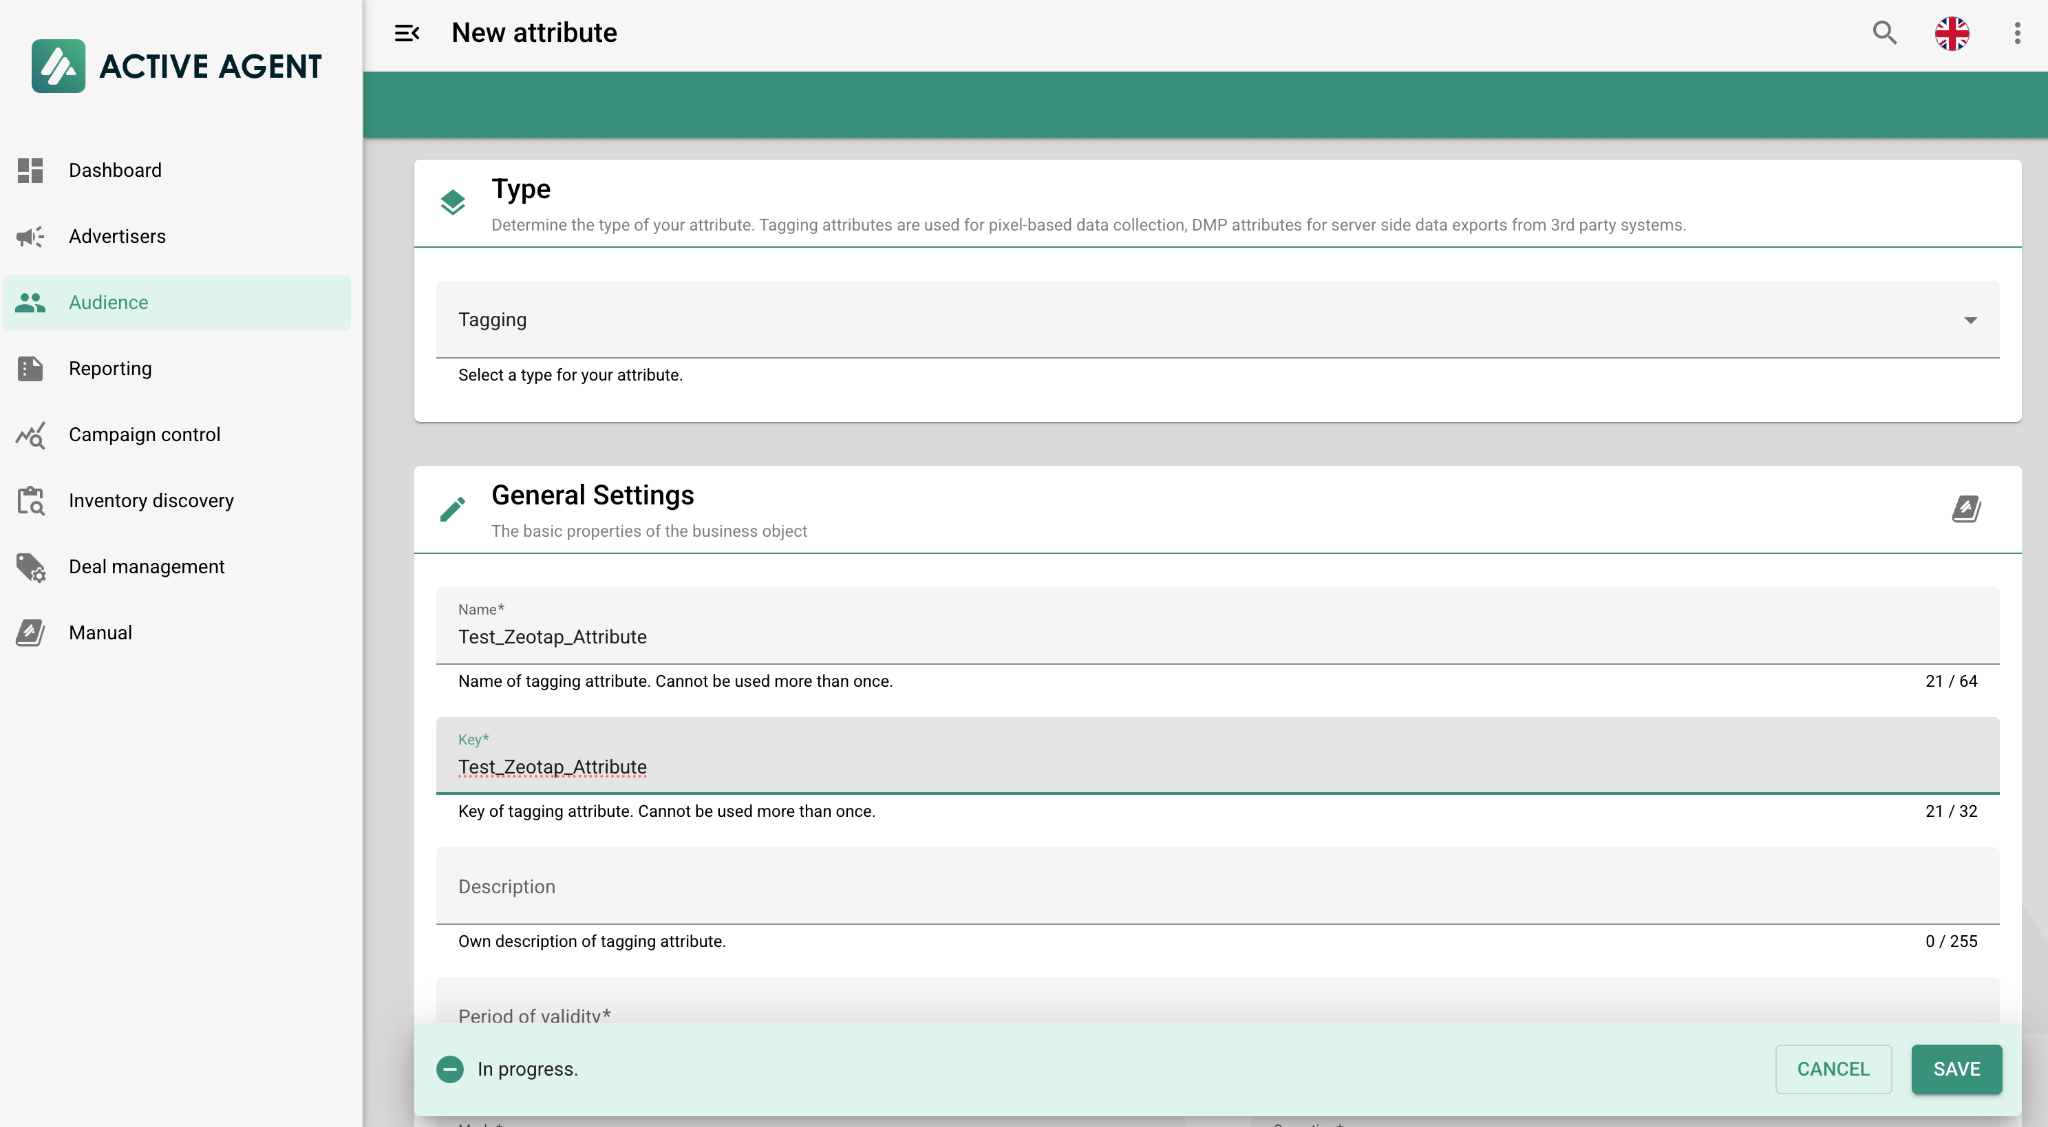Expand the Tagging type dropdown arrow
This screenshot has width=2048, height=1127.
1970,320
